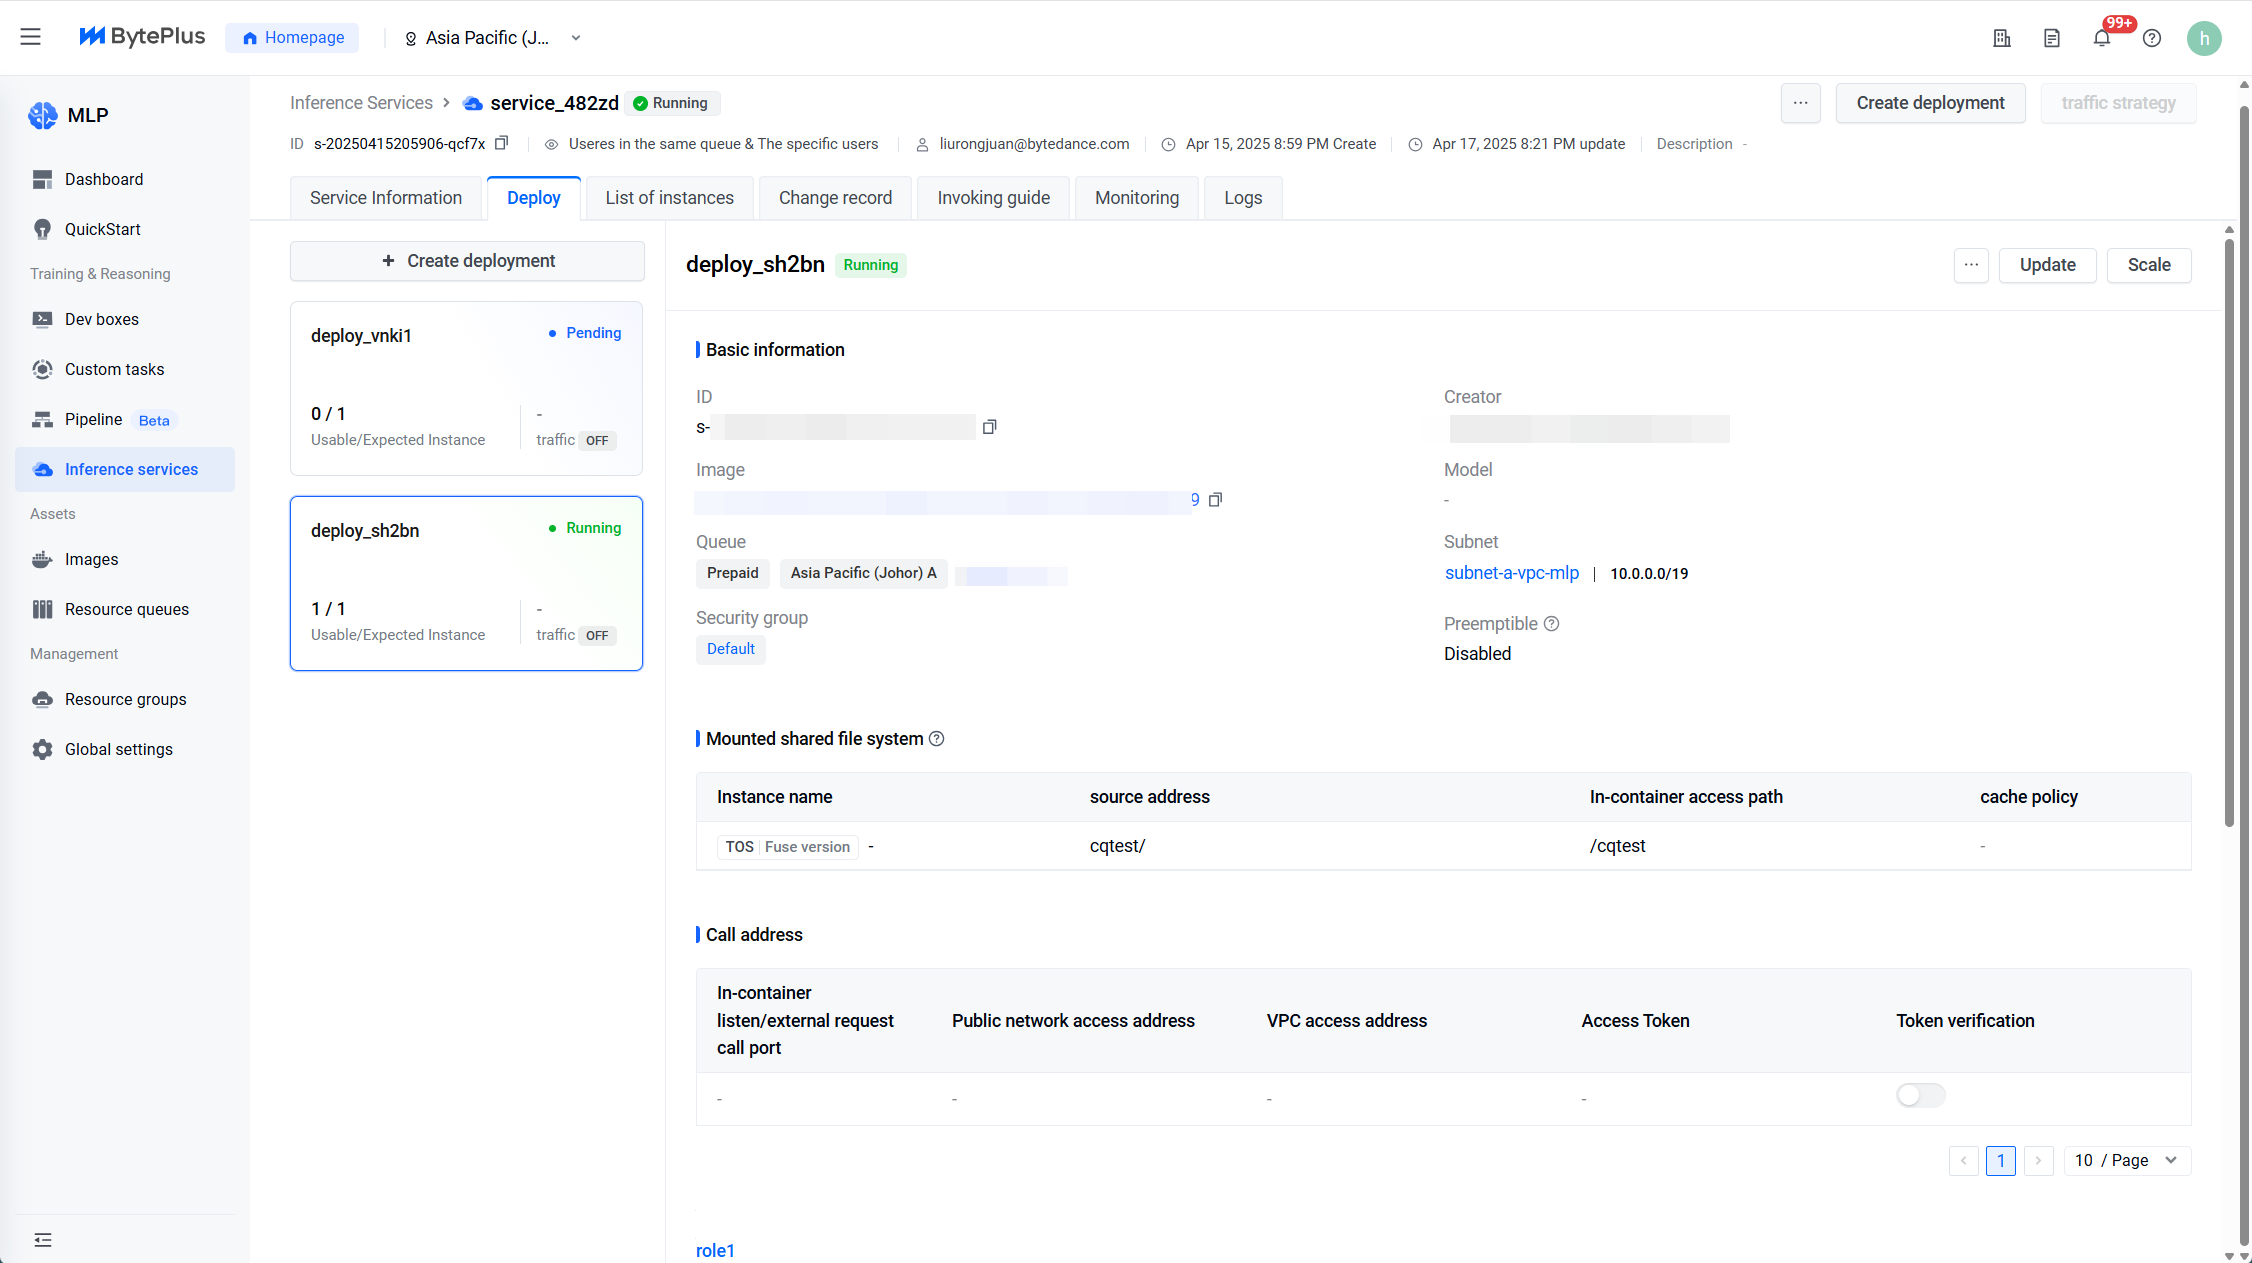Expand the Asia Pacific region dropdown
The width and height of the screenshot is (2252, 1263).
(x=492, y=38)
